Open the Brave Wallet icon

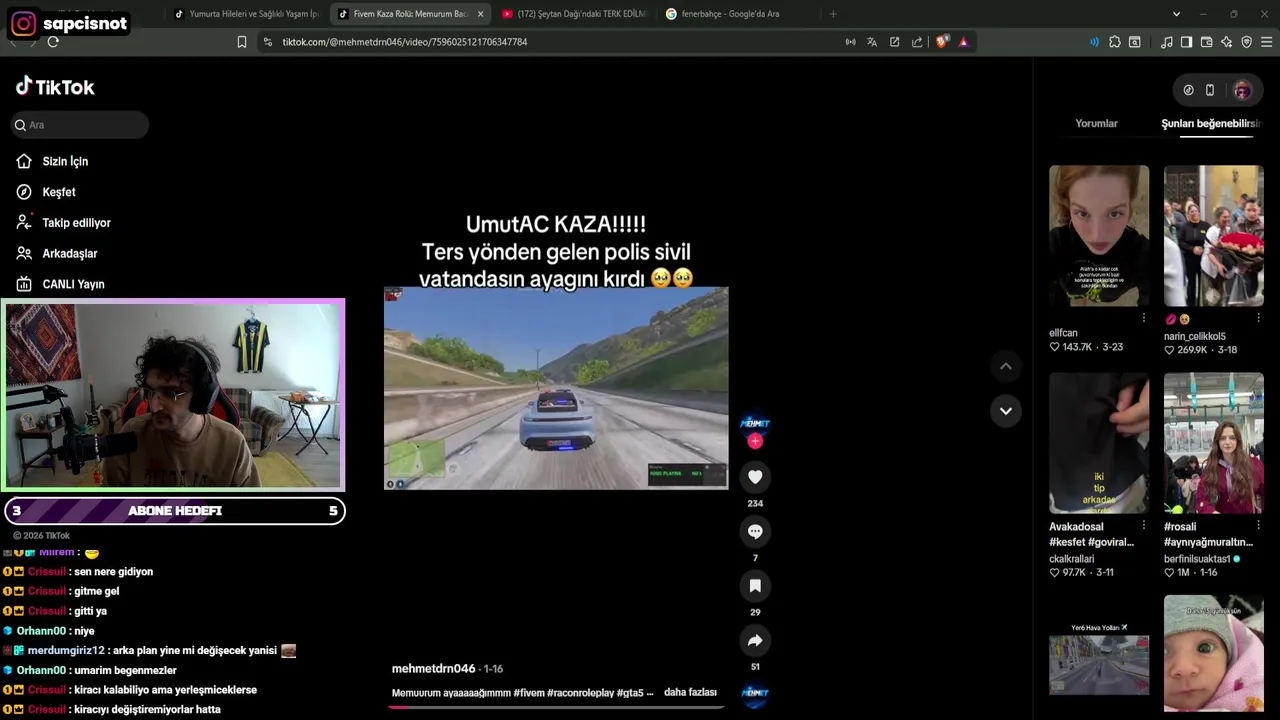point(1207,42)
